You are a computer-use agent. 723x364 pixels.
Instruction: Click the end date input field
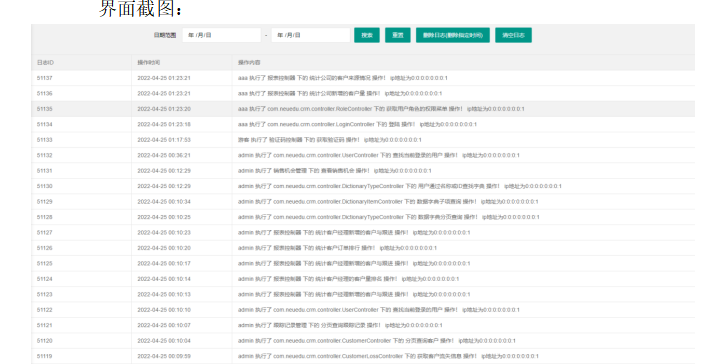[311, 35]
